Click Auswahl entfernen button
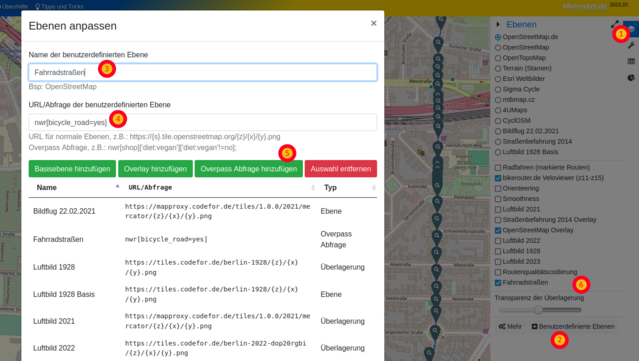 point(341,169)
